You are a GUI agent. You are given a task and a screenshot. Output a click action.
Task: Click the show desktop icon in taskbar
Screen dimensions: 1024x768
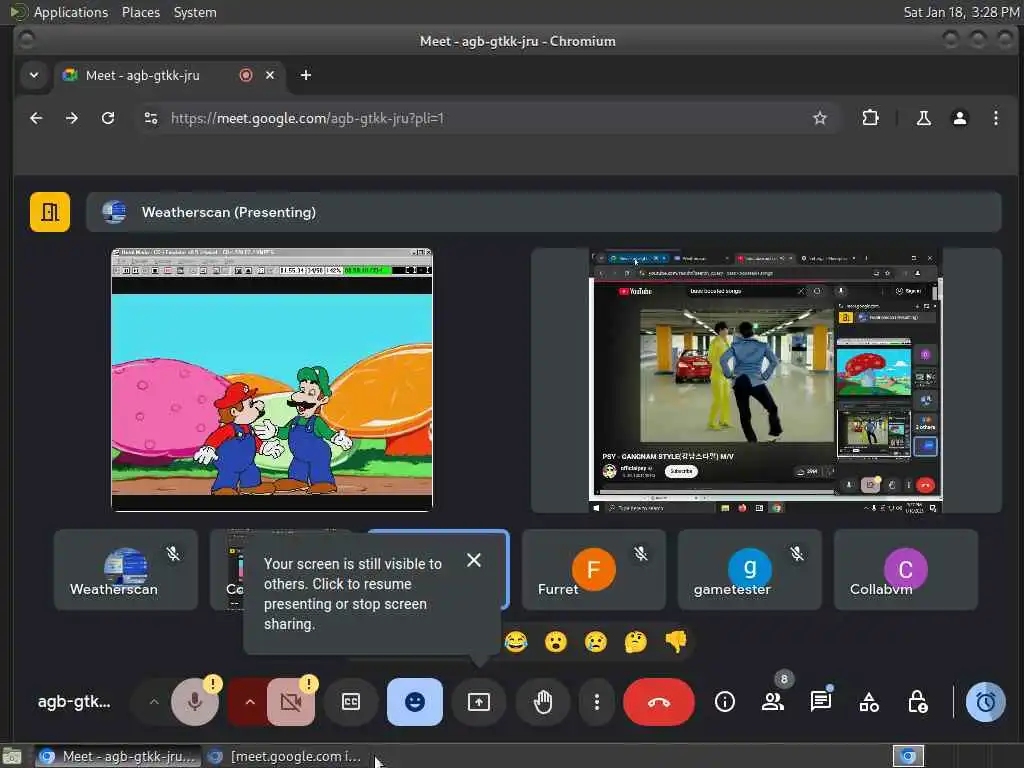click(x=12, y=757)
